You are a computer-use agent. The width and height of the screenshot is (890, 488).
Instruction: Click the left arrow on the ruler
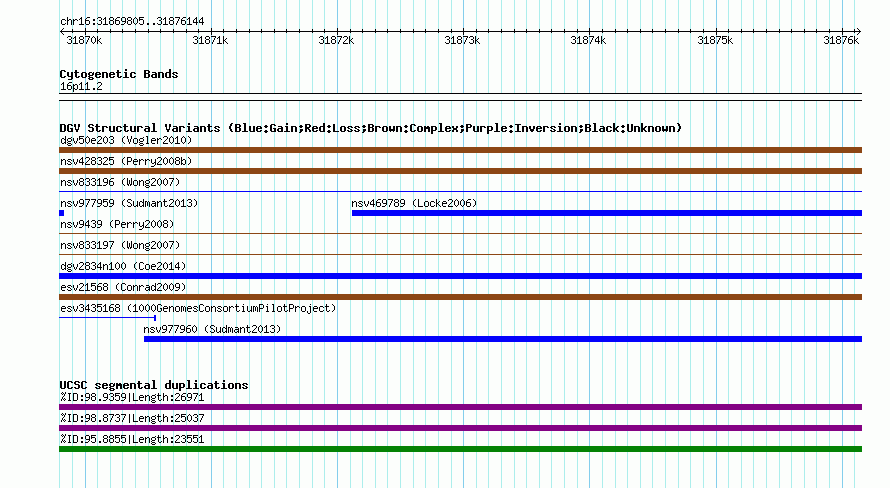click(62, 32)
